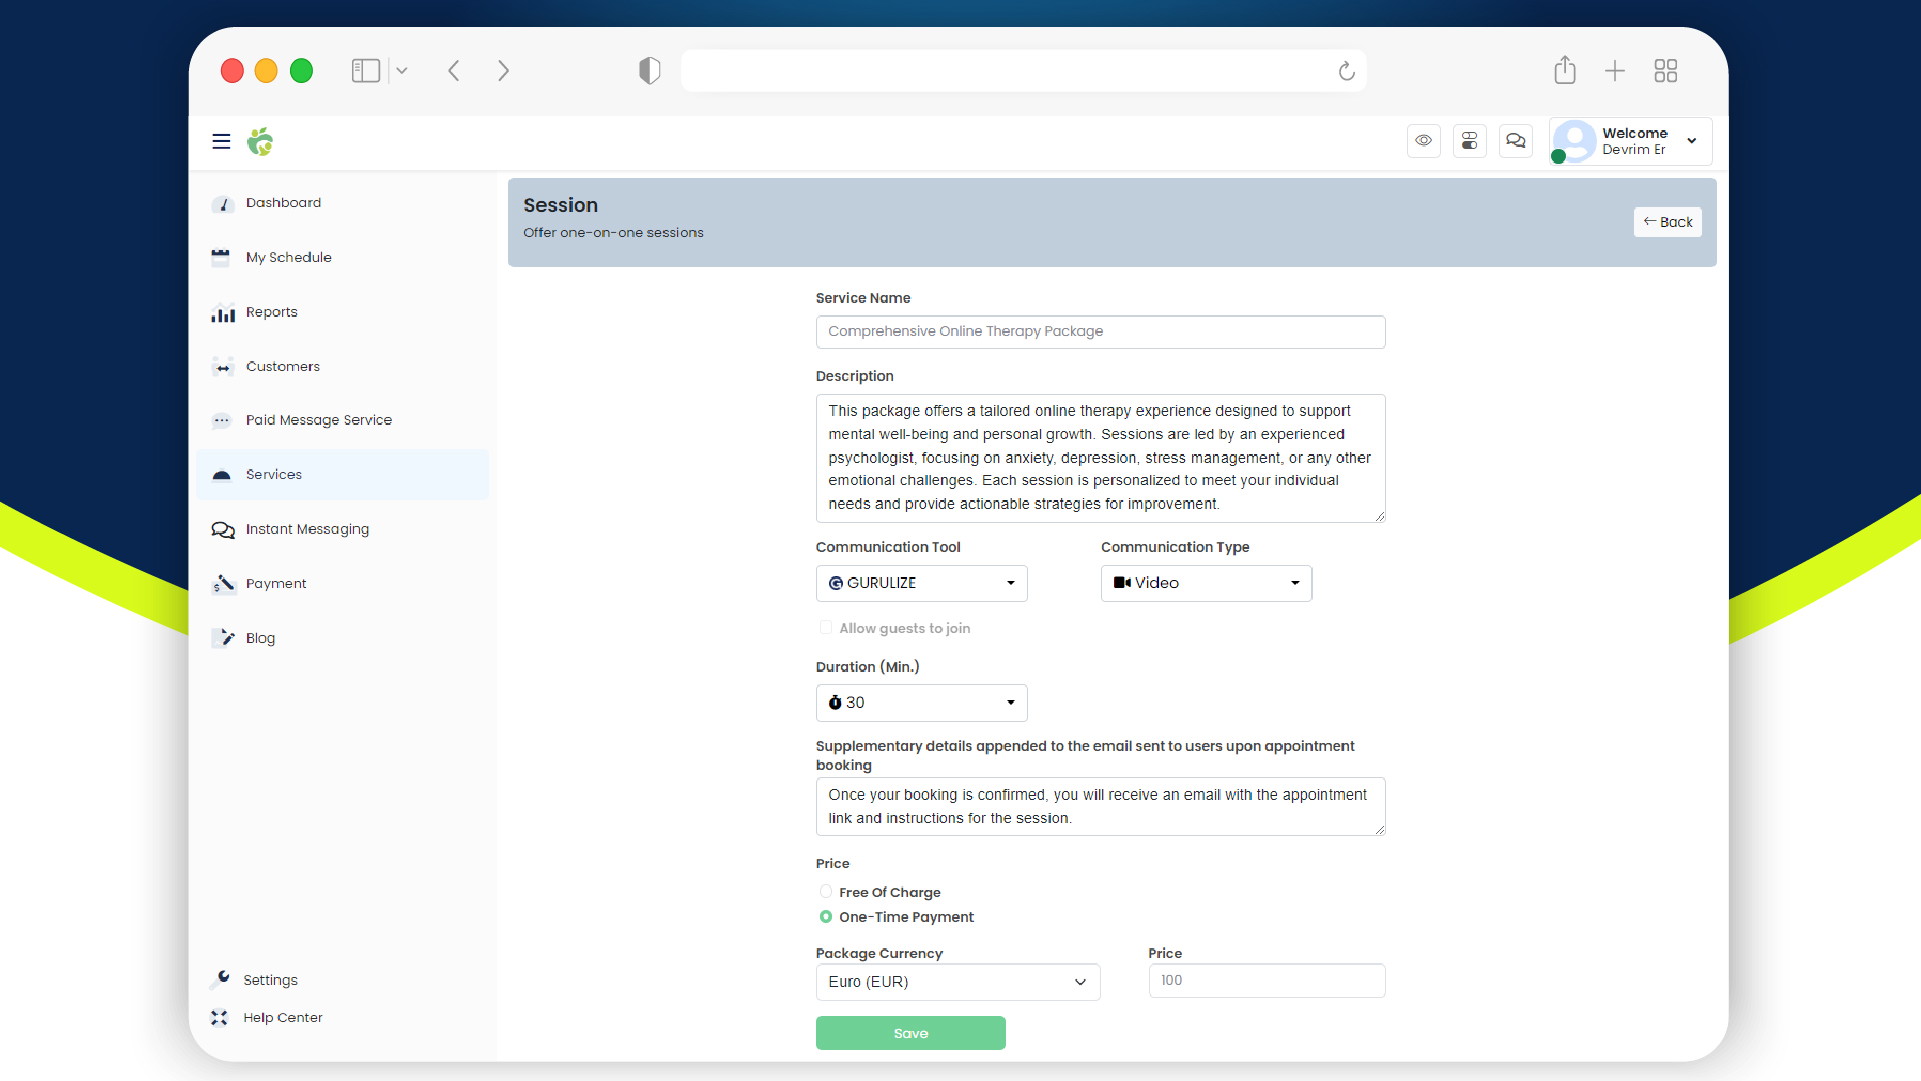
Task: Click the Customers icon in sidebar
Action: (222, 366)
